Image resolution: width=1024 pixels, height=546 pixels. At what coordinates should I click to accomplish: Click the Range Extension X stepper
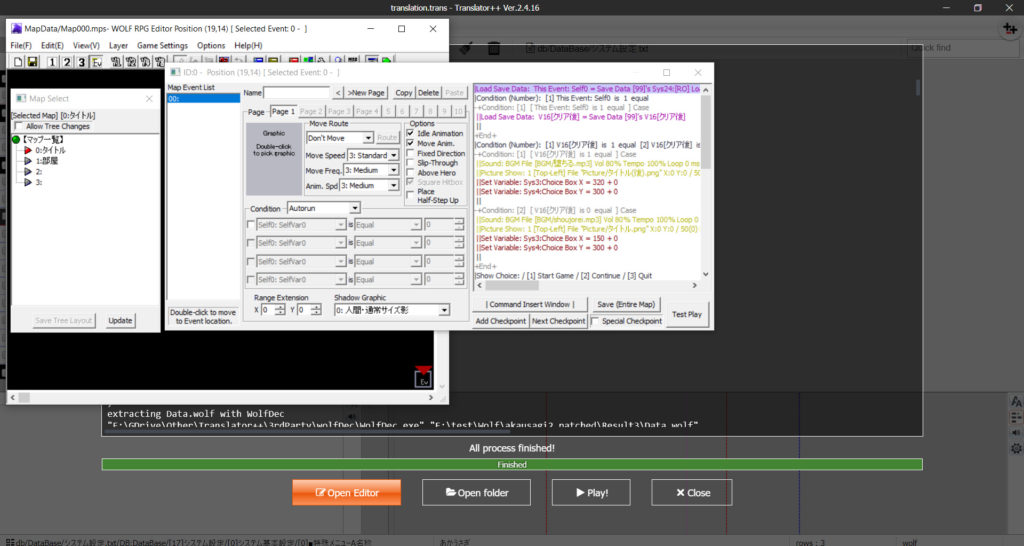pyautogui.click(x=280, y=310)
